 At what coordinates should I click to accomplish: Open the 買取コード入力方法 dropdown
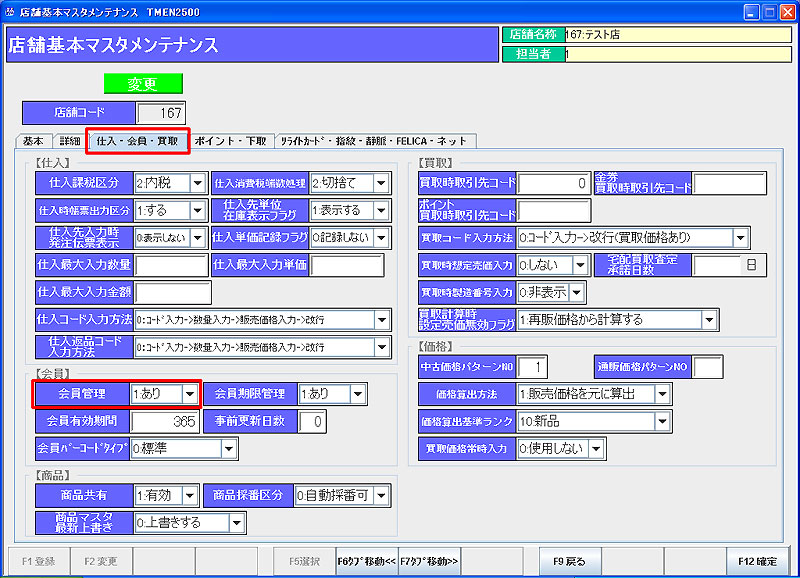coord(740,238)
